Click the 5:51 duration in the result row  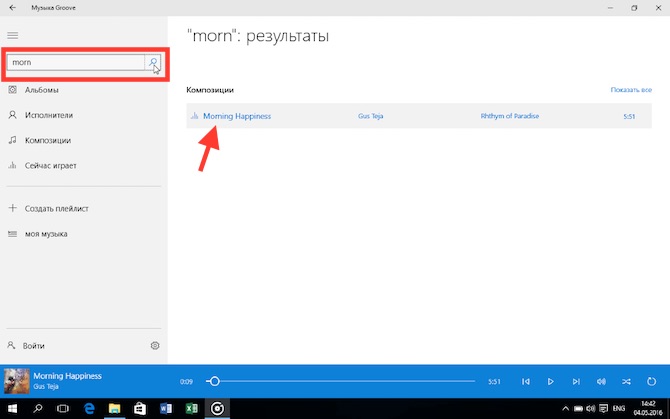pyautogui.click(x=629, y=117)
